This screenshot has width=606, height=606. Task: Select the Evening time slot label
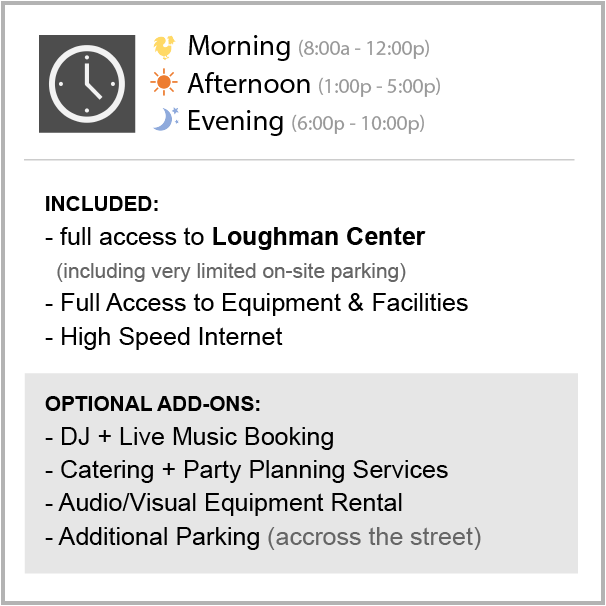[x=235, y=121]
